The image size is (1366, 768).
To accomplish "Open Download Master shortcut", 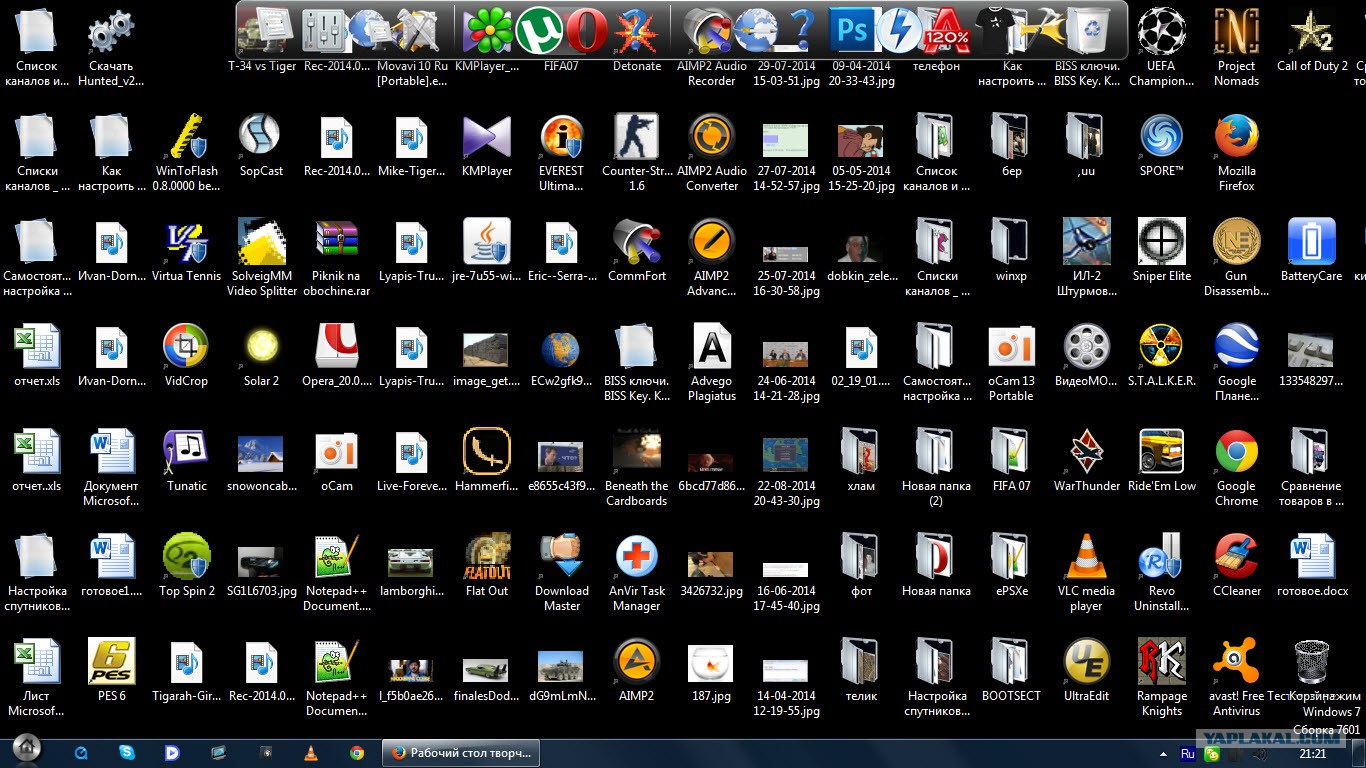I will (561, 573).
